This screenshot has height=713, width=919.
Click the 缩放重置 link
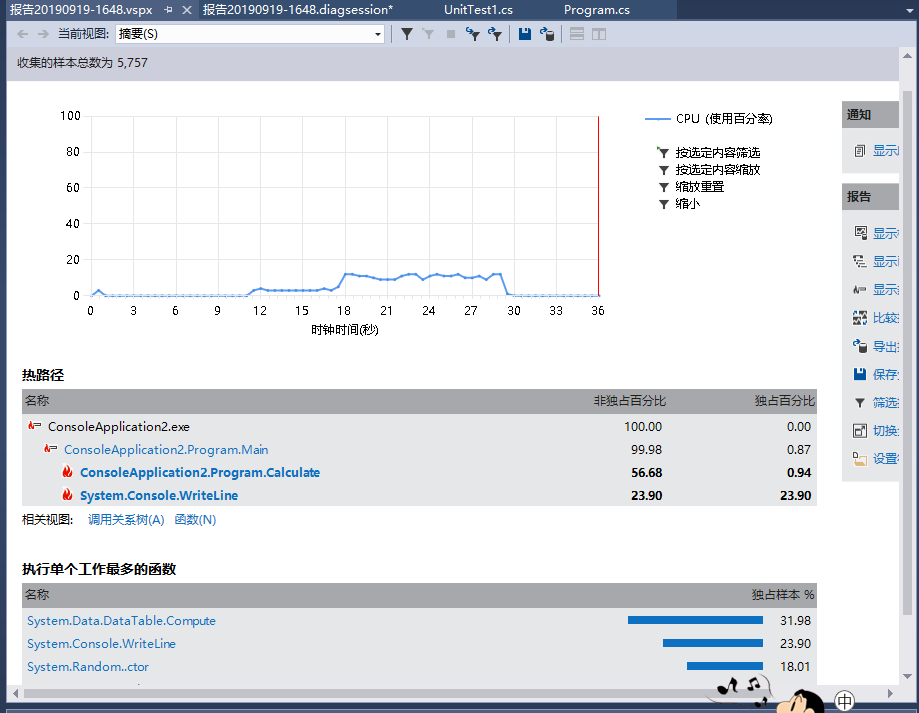[x=700, y=187]
